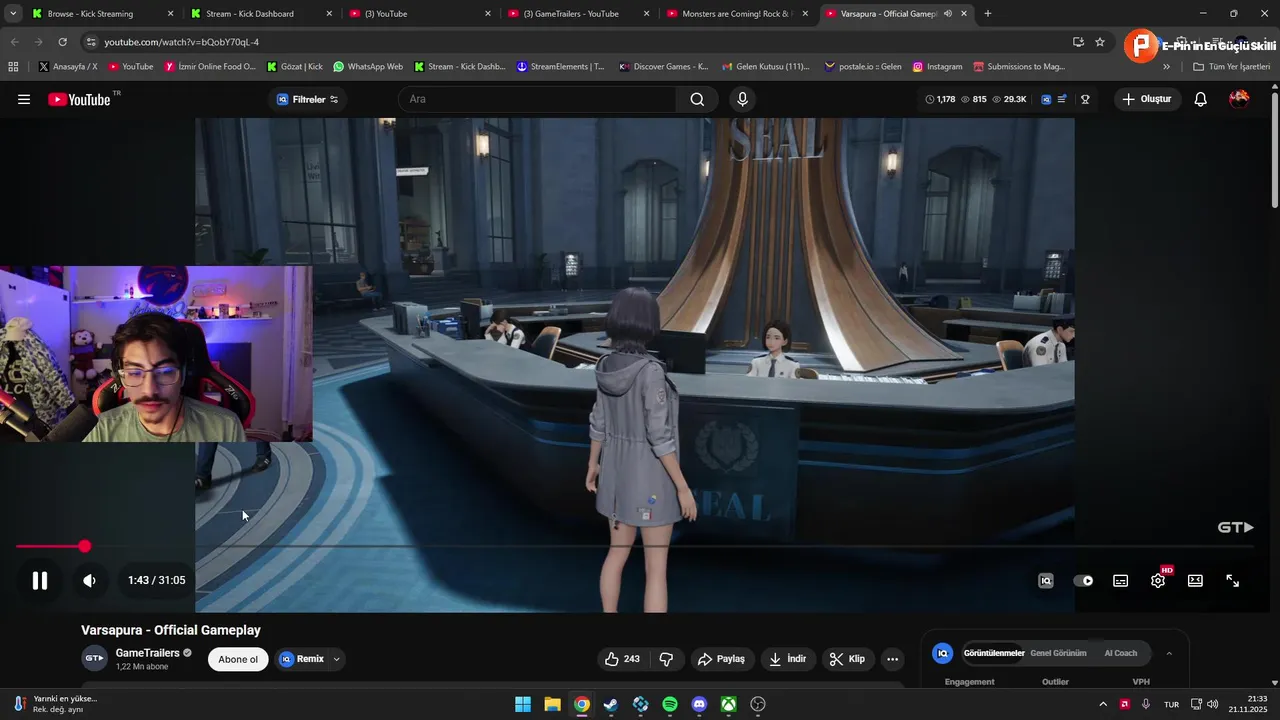This screenshot has height=720, width=1280.
Task: Open the YouTube hamburger guide menu
Action: point(24,99)
